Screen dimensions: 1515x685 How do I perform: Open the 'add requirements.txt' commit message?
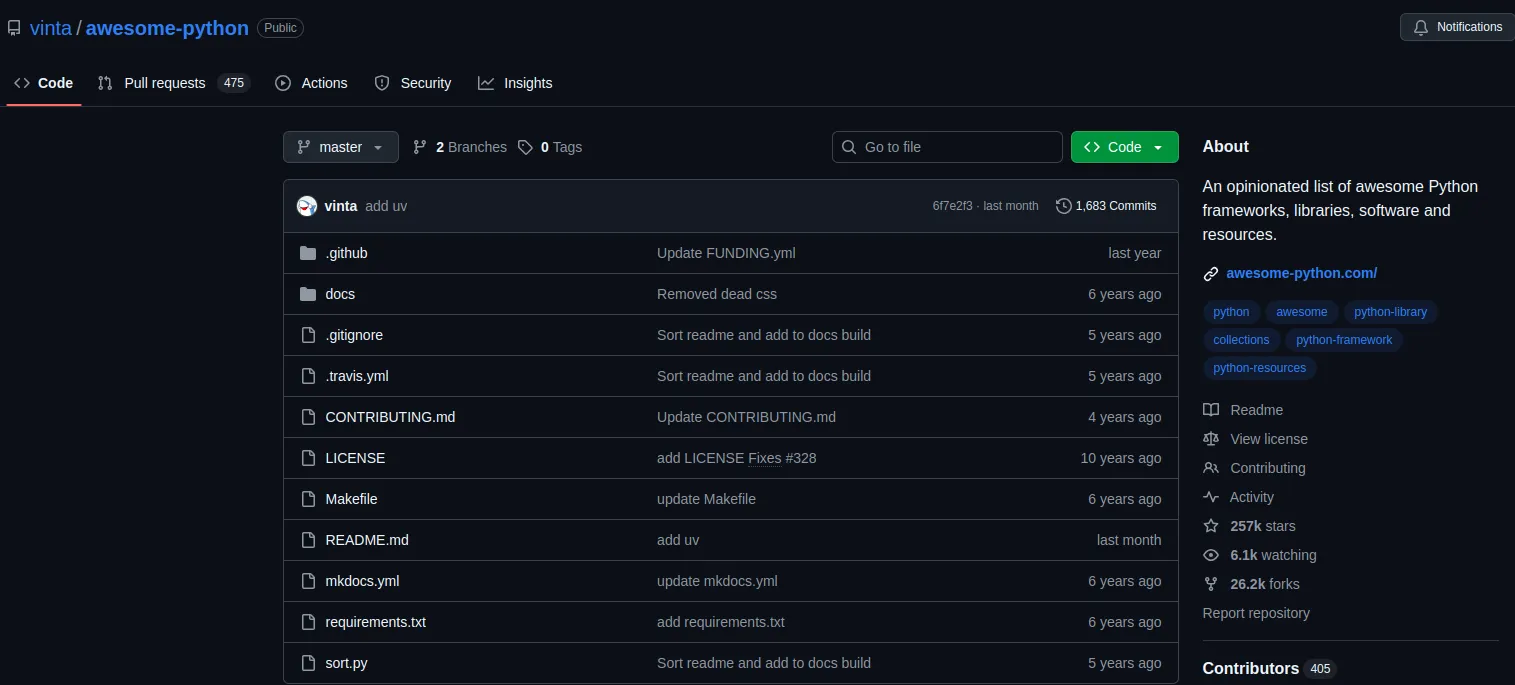pos(721,622)
